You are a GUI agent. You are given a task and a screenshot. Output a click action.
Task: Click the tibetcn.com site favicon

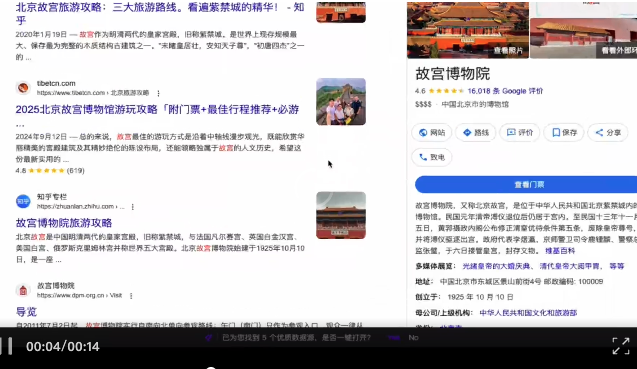point(23,88)
